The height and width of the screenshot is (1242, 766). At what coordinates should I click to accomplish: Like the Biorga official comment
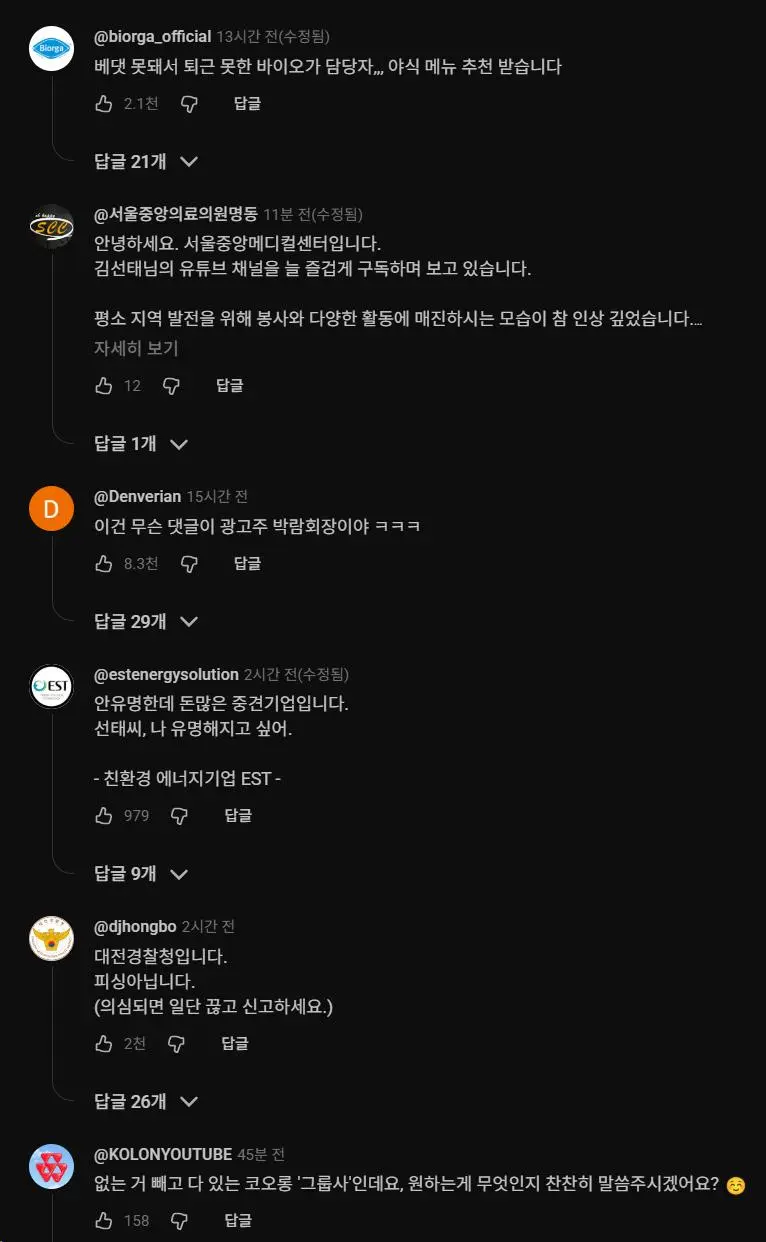[x=103, y=103]
